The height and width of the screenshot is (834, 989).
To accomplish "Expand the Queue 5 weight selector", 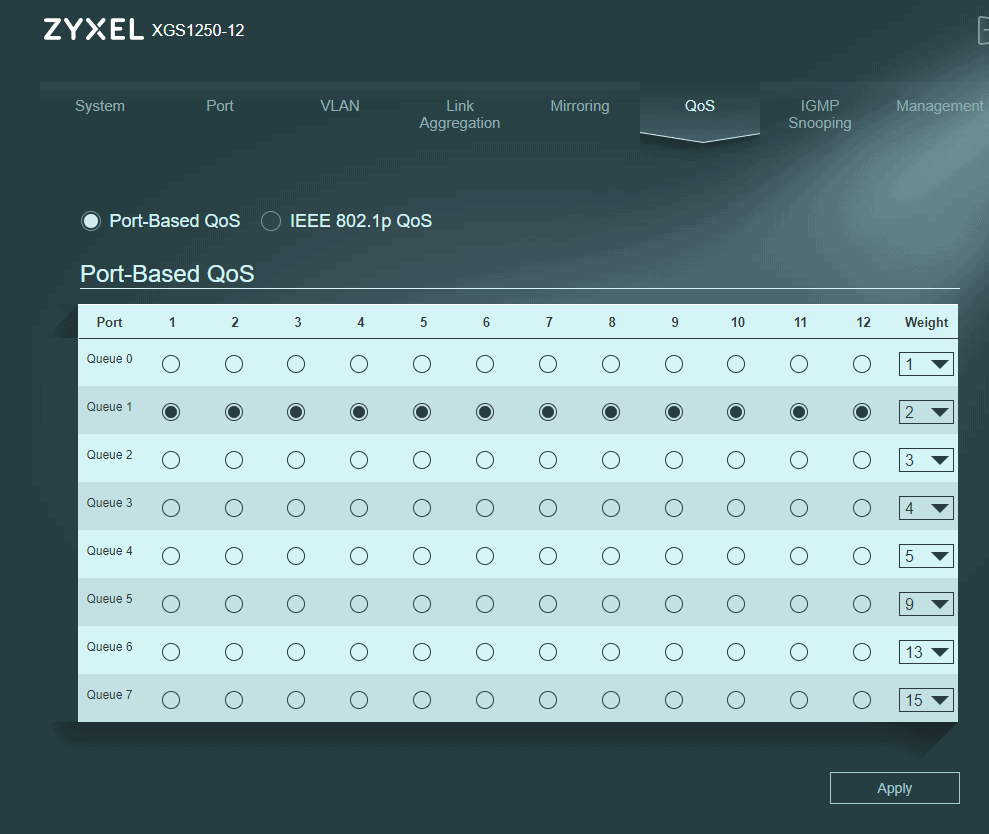I will click(926, 604).
